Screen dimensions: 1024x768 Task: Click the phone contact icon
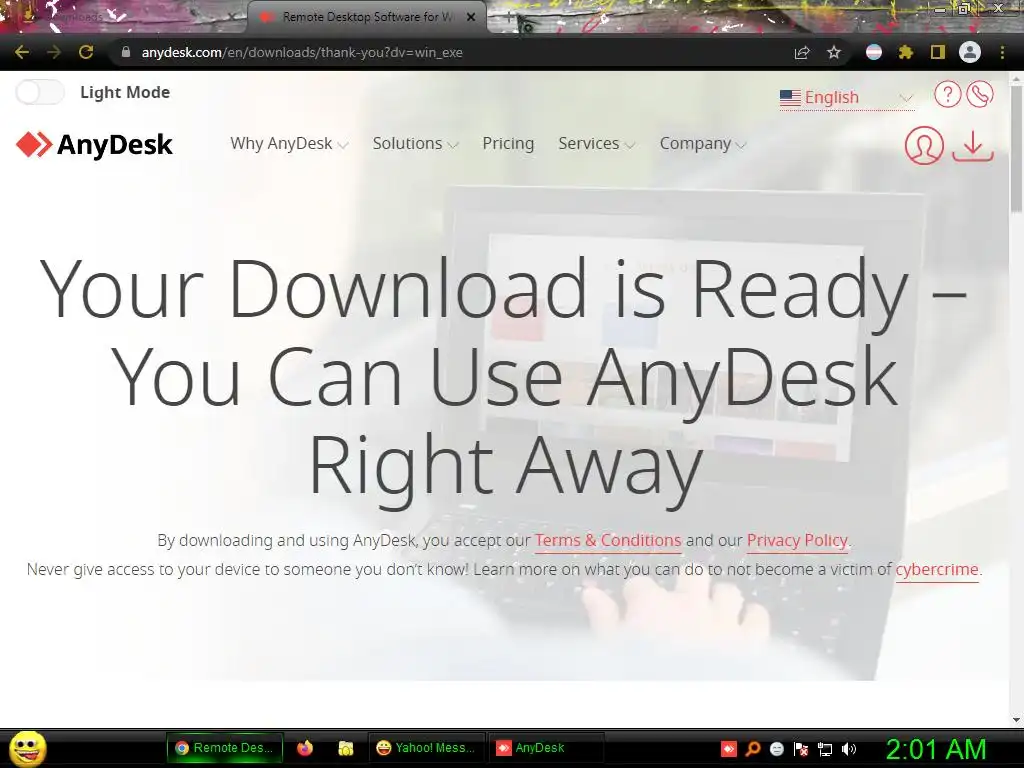pyautogui.click(x=980, y=94)
